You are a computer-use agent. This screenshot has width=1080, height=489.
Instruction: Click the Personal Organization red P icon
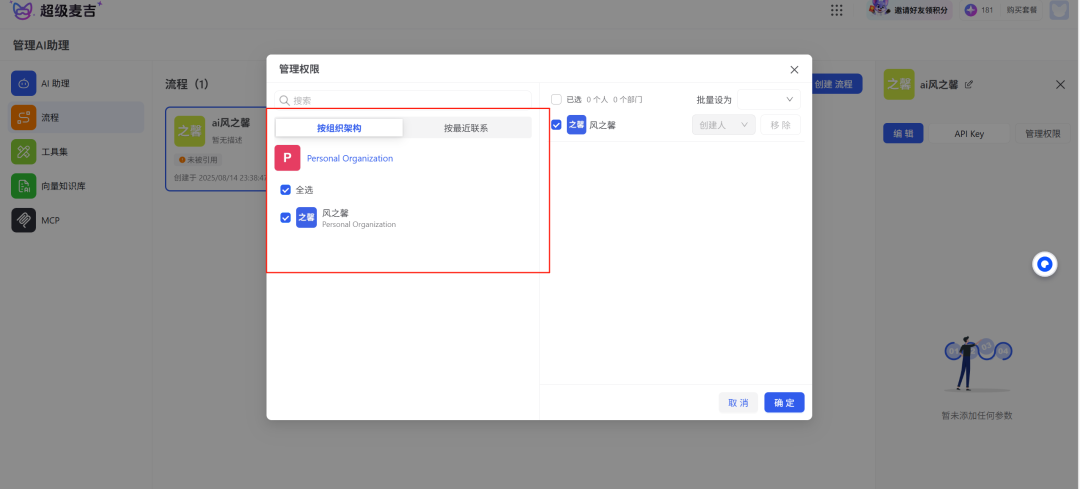[x=287, y=158]
